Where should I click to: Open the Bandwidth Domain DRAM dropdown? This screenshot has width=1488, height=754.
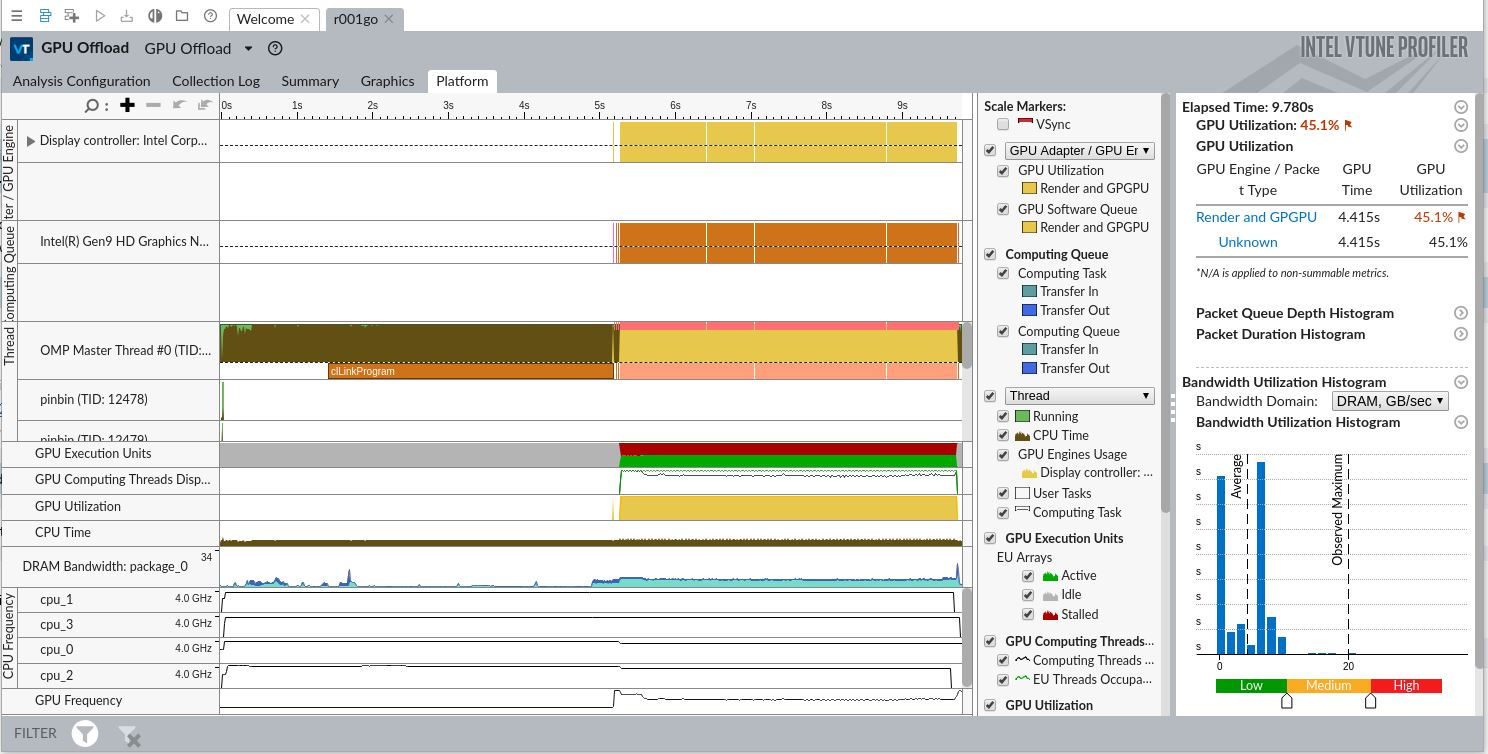click(x=1390, y=401)
